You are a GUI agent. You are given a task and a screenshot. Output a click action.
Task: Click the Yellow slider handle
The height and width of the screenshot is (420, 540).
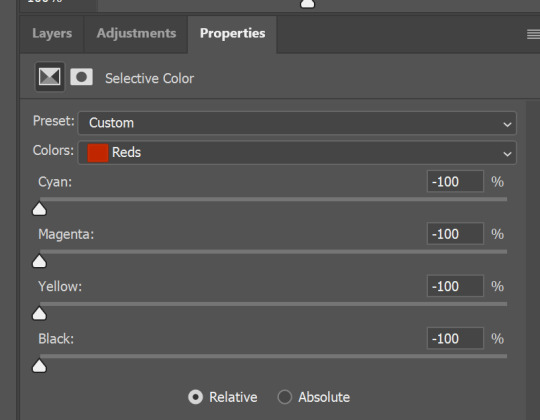39,314
